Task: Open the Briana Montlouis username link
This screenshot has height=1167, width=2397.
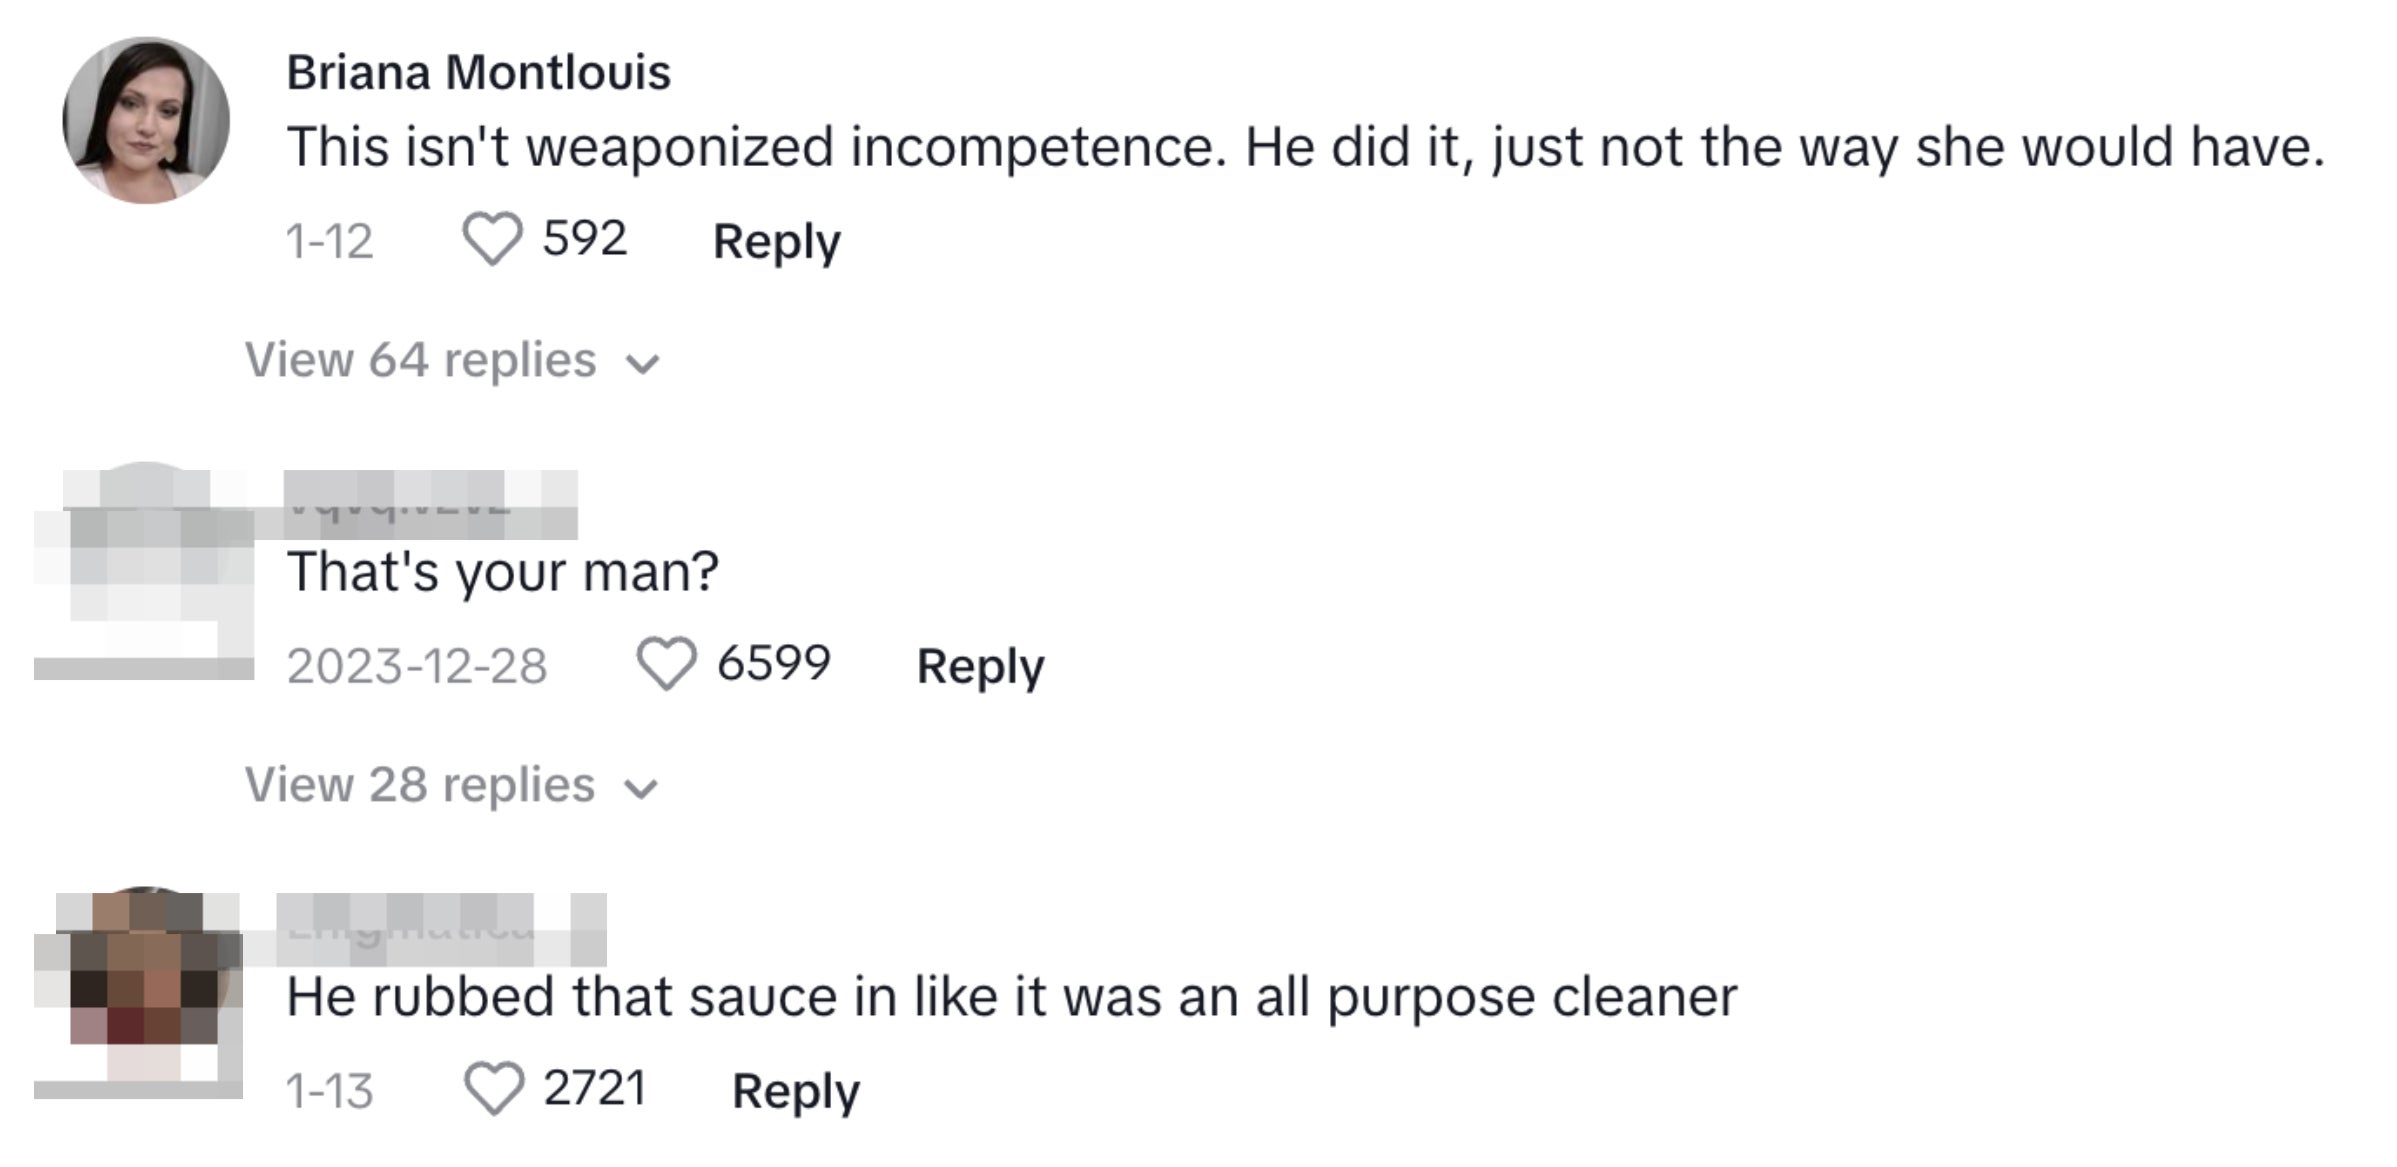Action: [478, 73]
